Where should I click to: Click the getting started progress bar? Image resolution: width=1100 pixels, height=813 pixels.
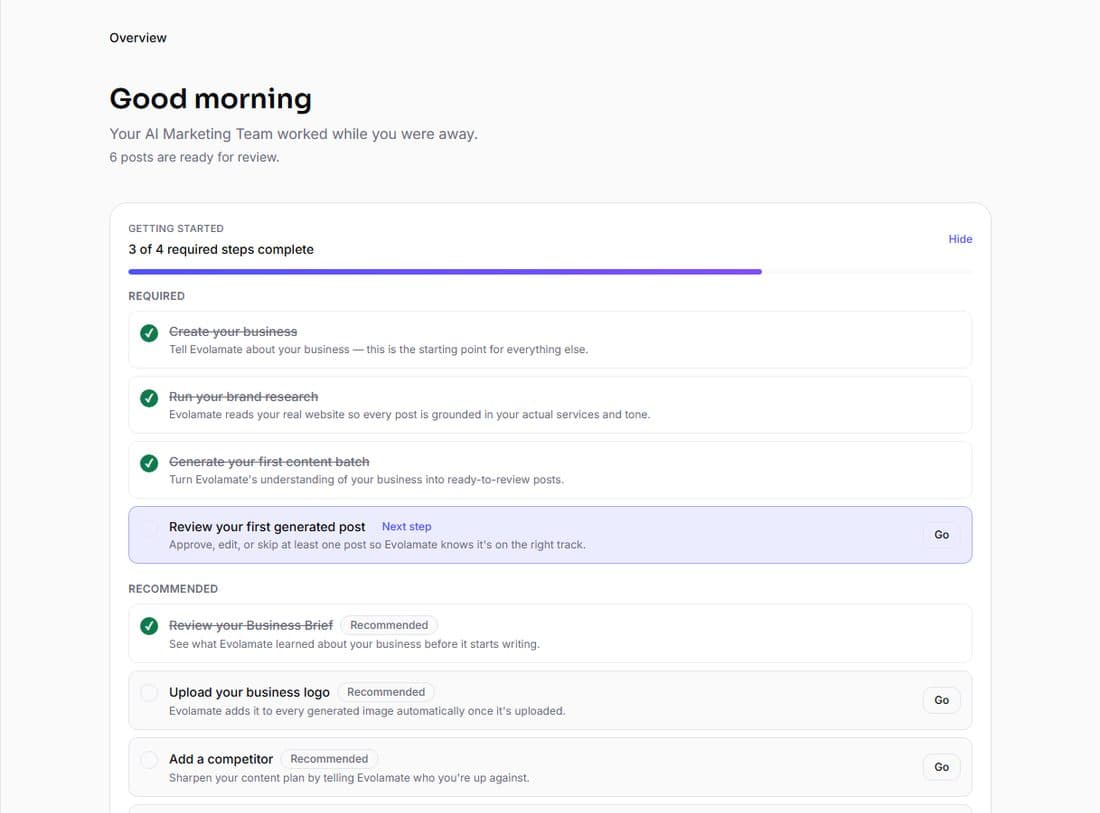(550, 271)
